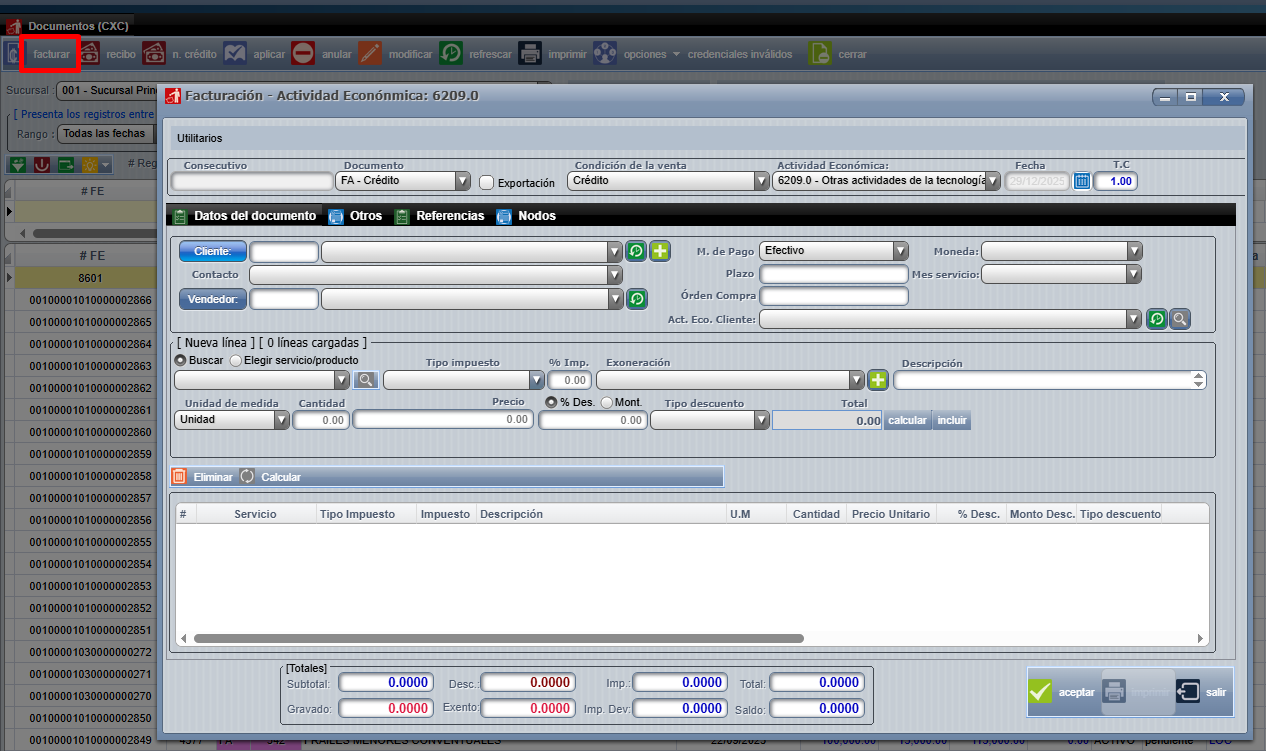Enable the Exportación checkbox
Viewport: 1266px width, 751px height.
pos(487,182)
